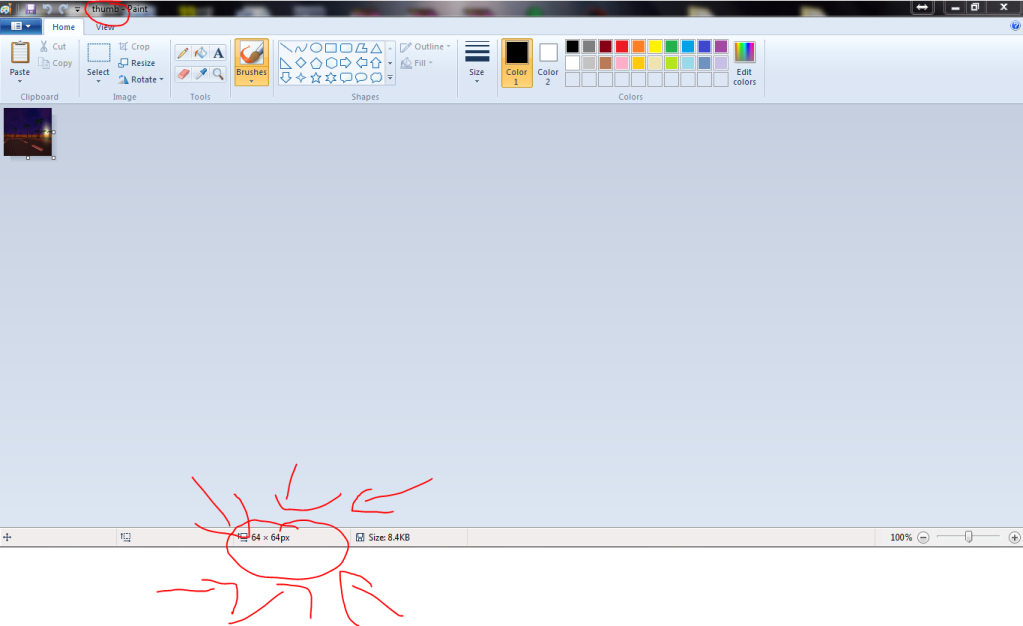Pick the Color picker eyedropper tool

tap(200, 74)
